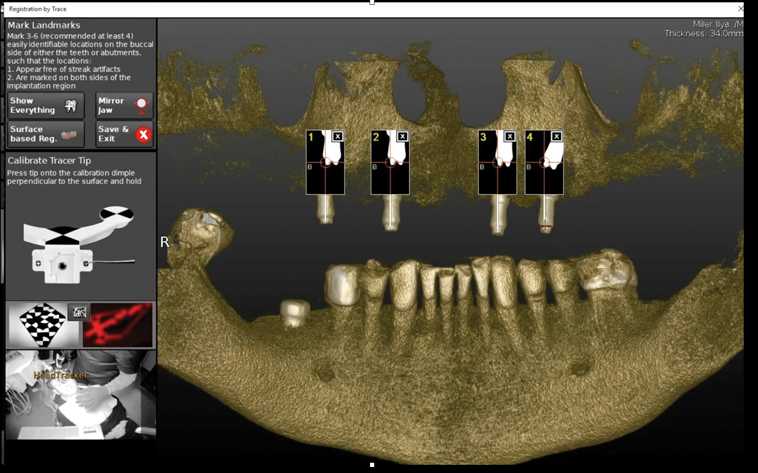Remove landmark 4 with its X icon
This screenshot has height=473, width=758.
click(x=557, y=136)
